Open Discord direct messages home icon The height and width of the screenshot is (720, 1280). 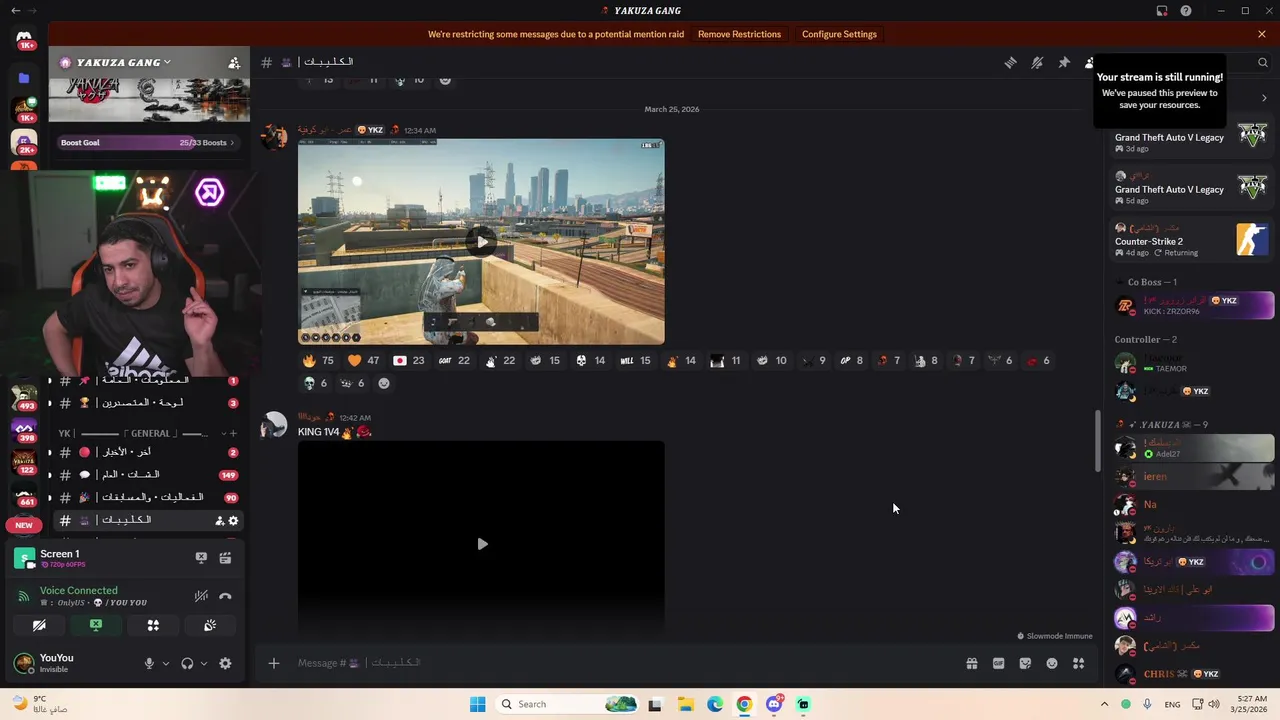click(x=24, y=39)
